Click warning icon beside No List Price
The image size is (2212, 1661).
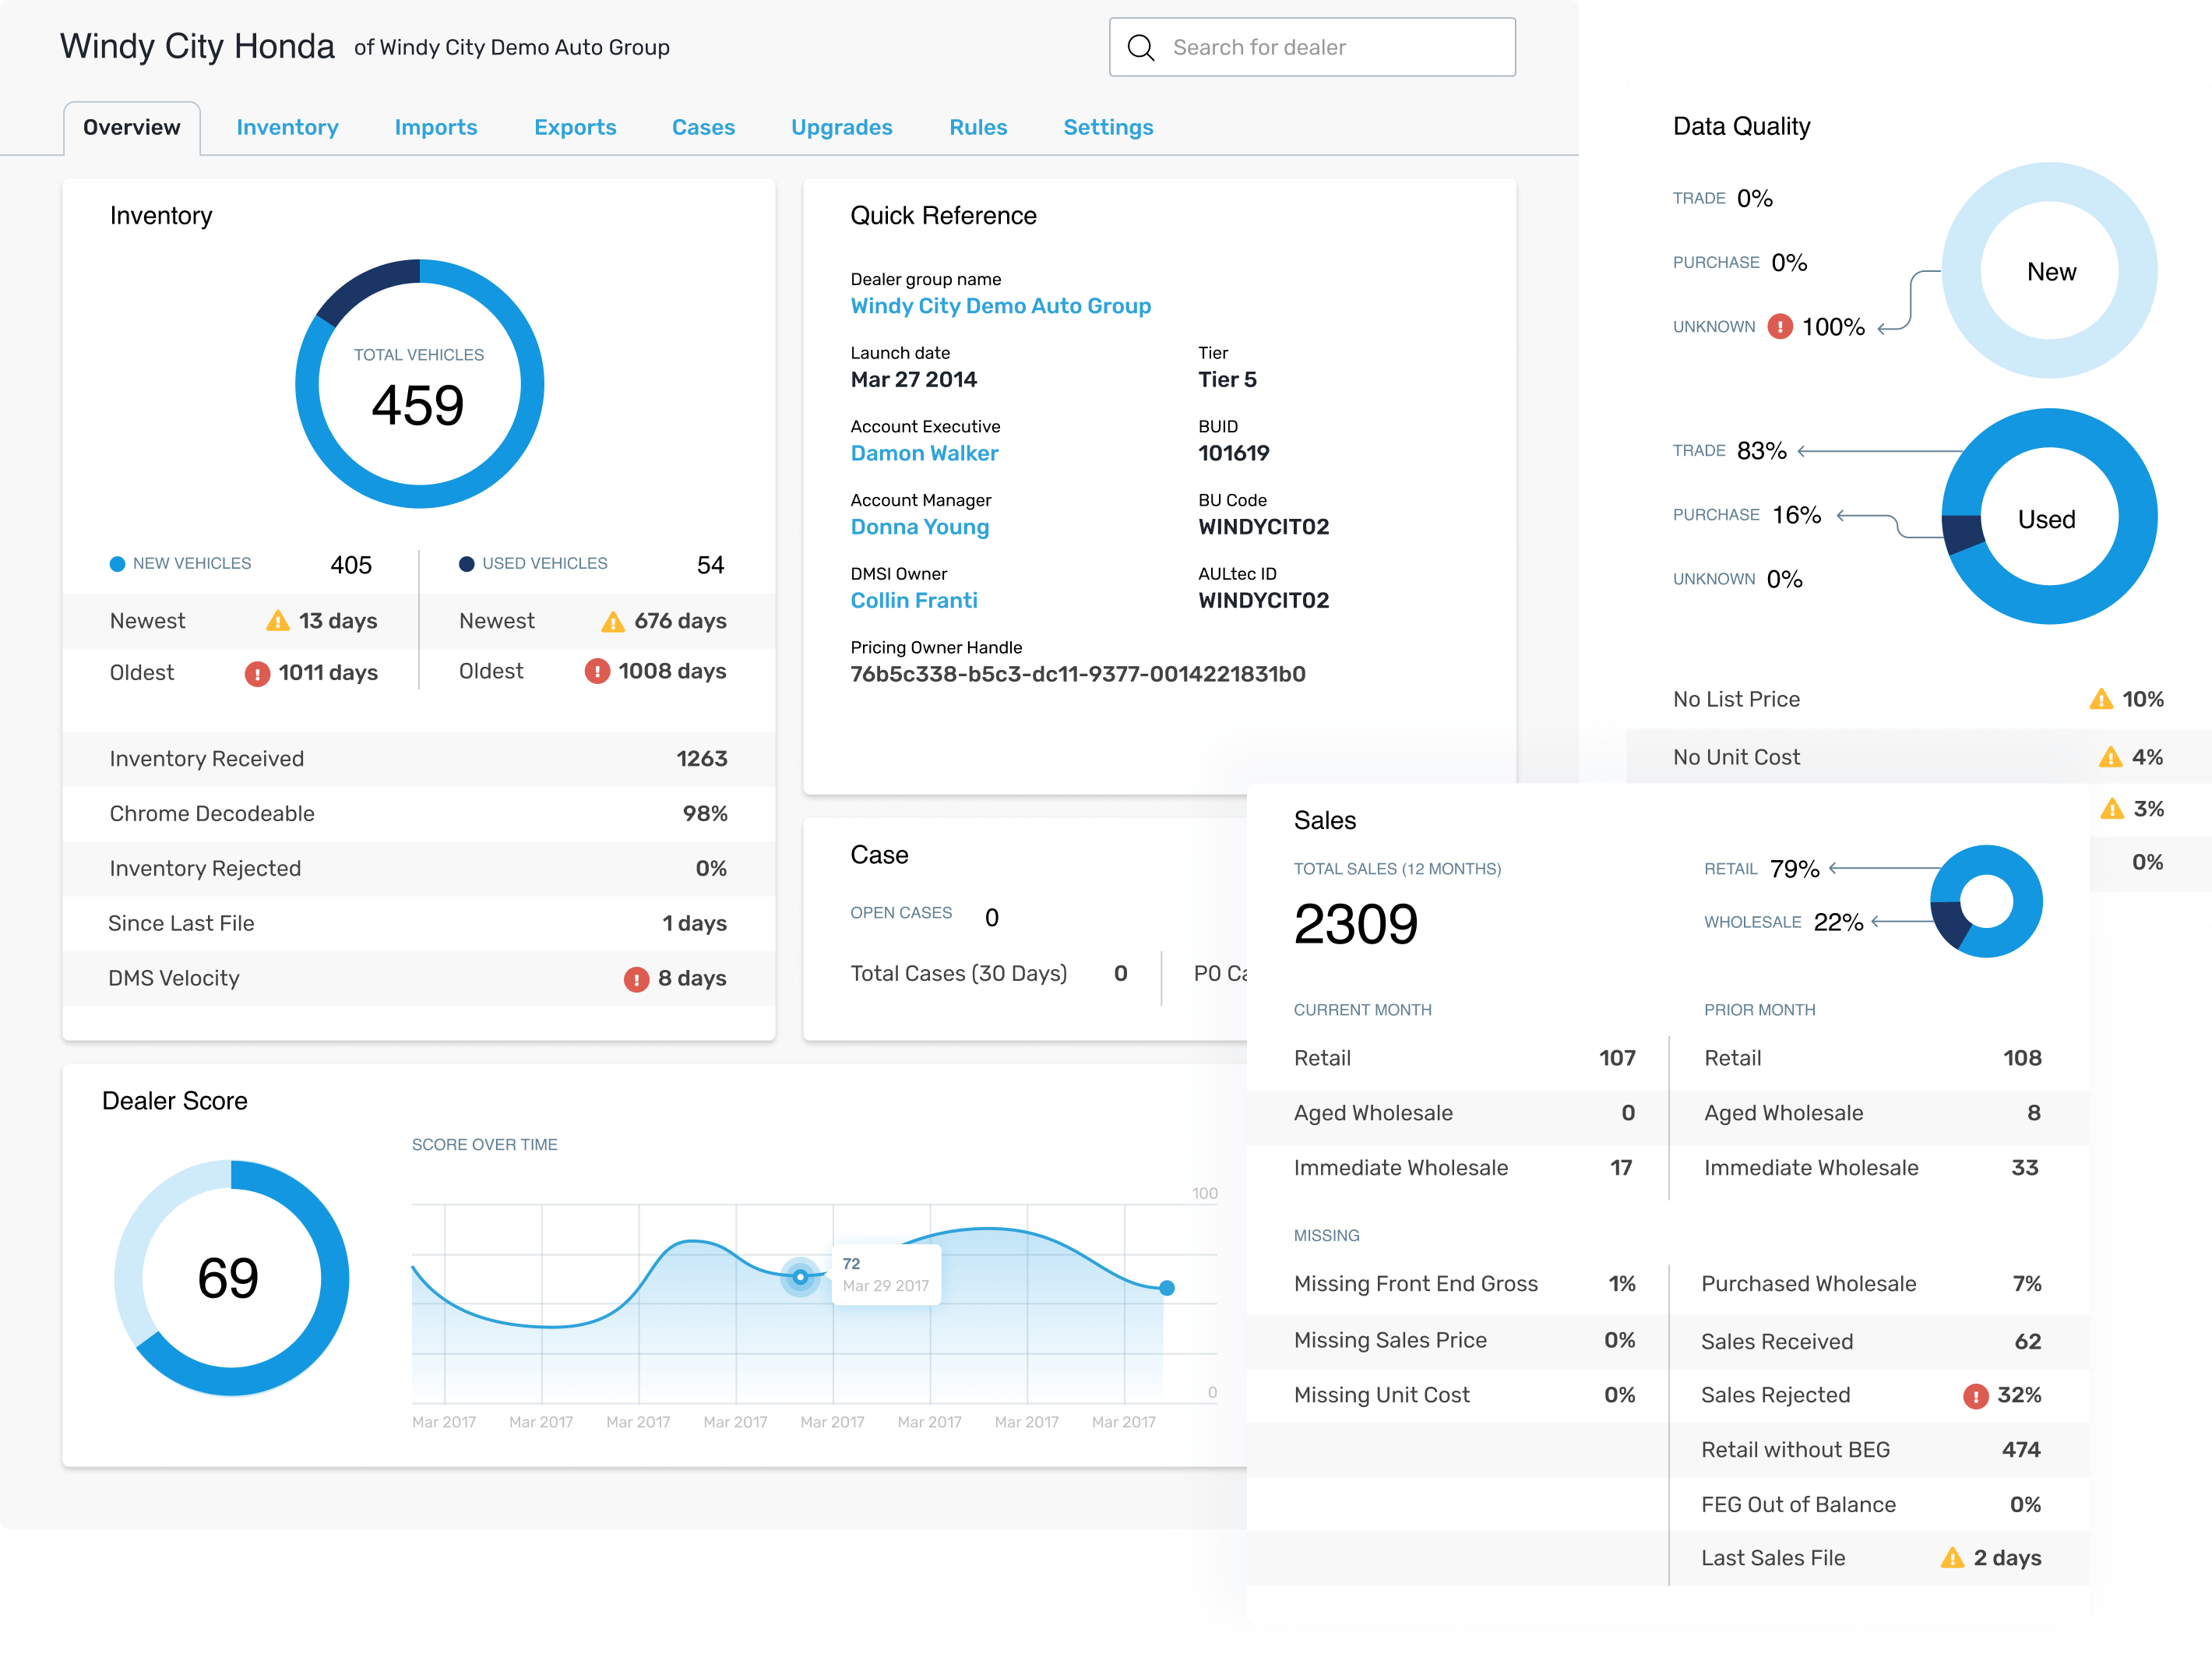click(x=2101, y=699)
